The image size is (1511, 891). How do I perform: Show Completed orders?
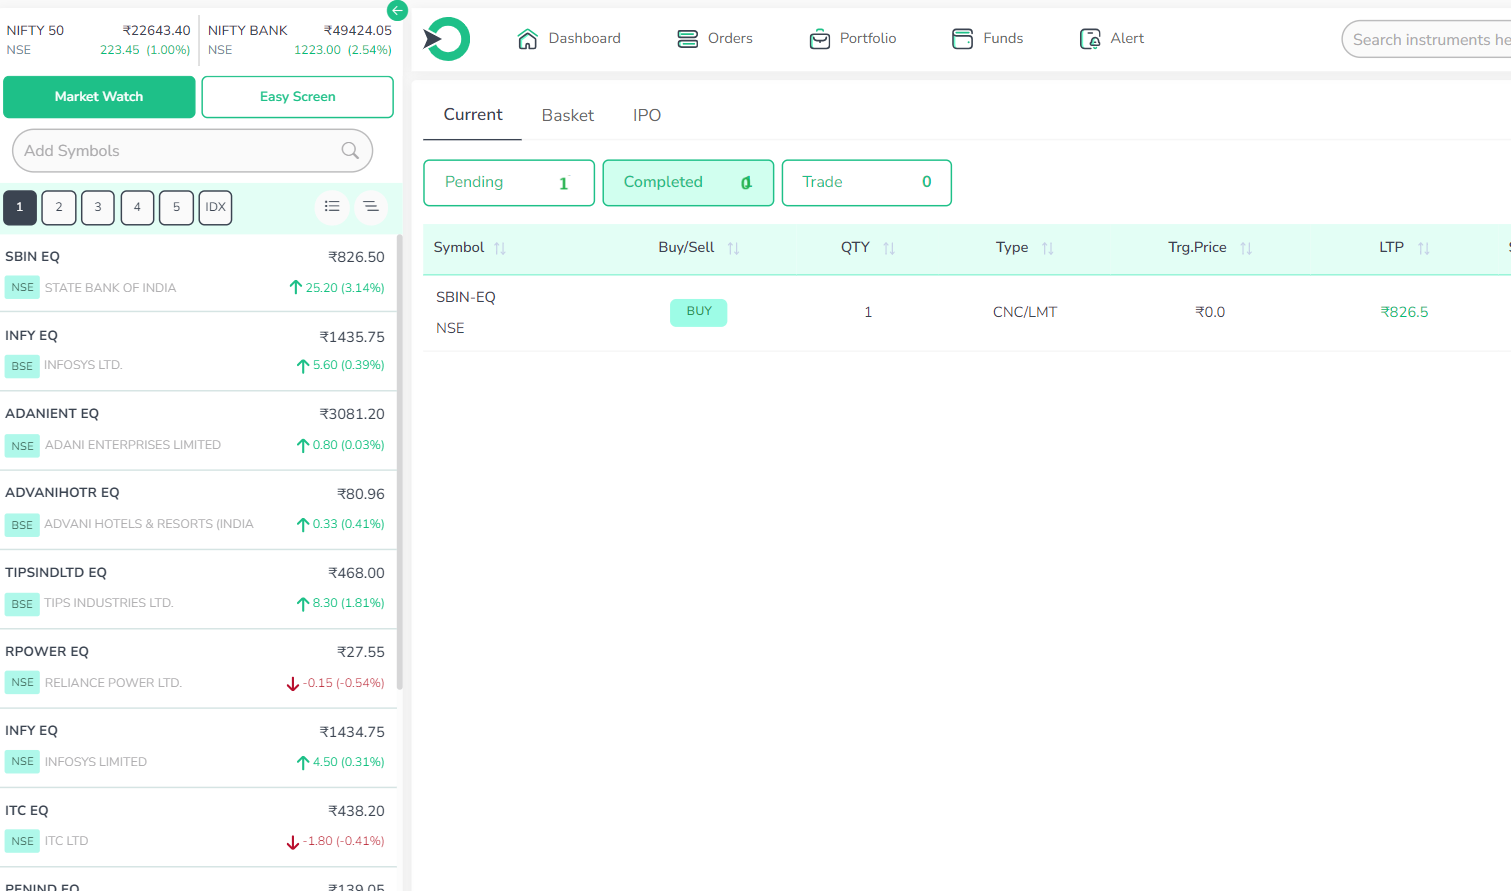[688, 183]
